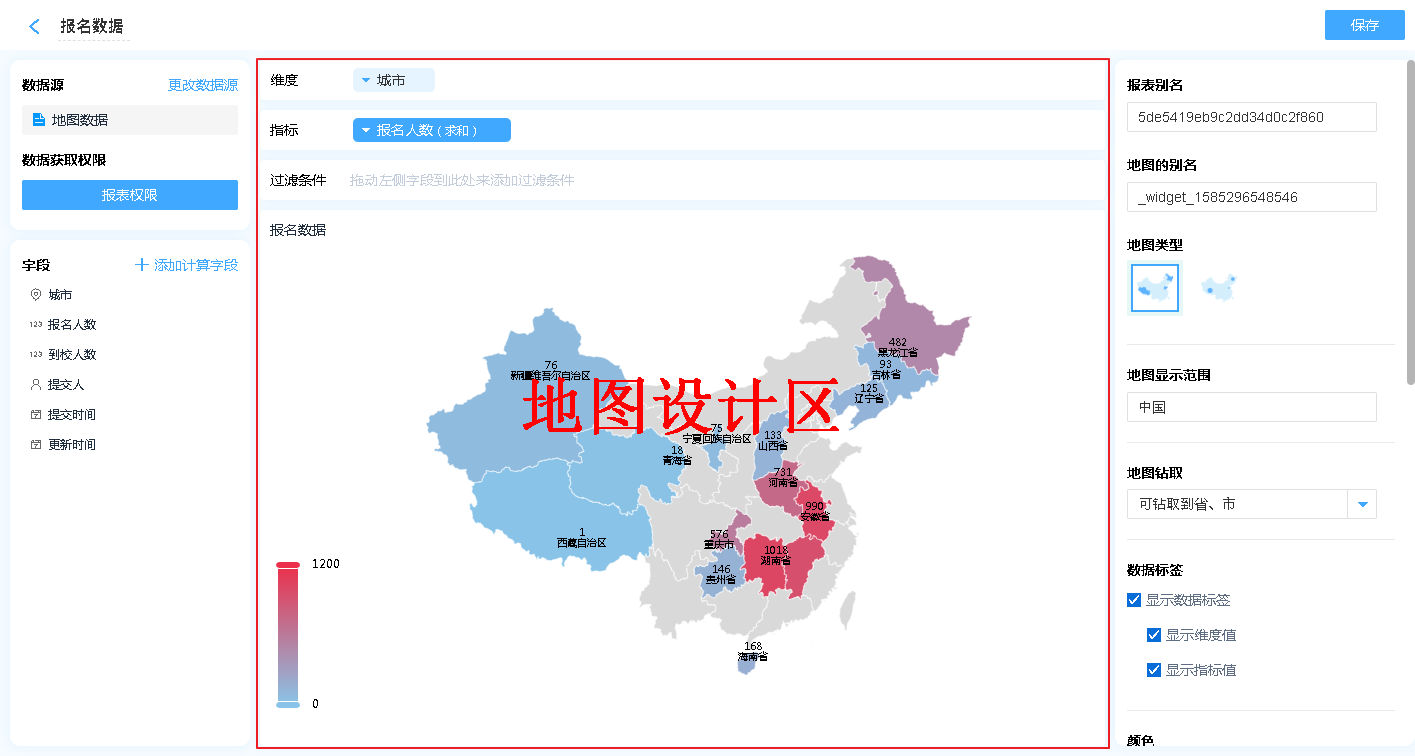The width and height of the screenshot is (1415, 756).
Task: Click the 报表别名 input field
Action: click(1251, 117)
